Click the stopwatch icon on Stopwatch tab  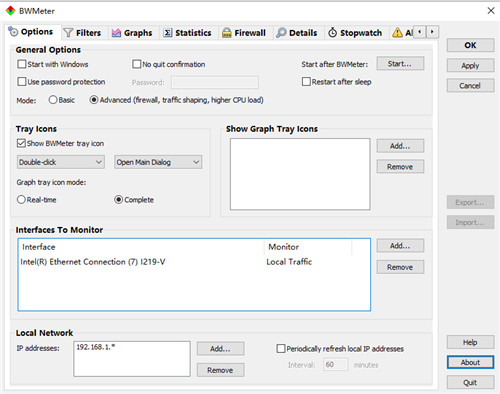332,33
